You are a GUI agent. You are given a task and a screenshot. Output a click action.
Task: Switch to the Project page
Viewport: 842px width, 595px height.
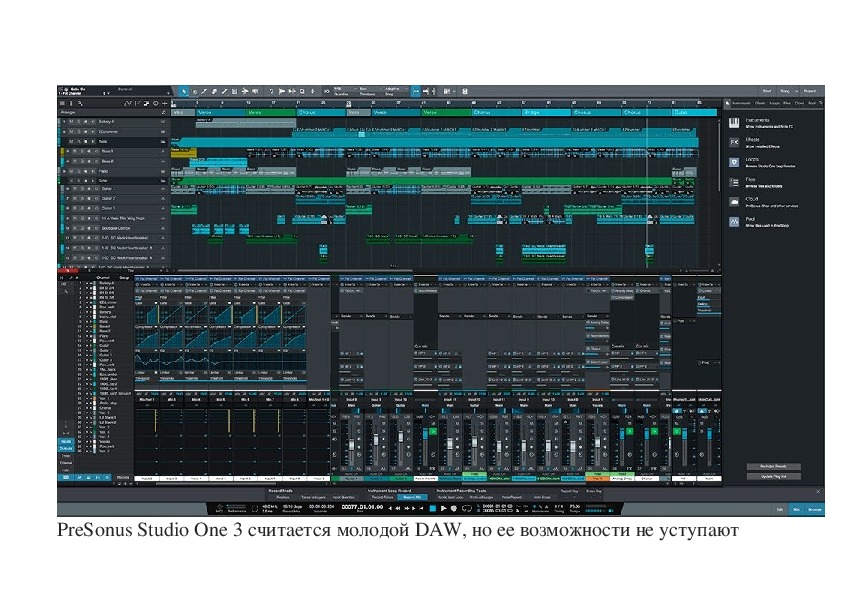810,91
